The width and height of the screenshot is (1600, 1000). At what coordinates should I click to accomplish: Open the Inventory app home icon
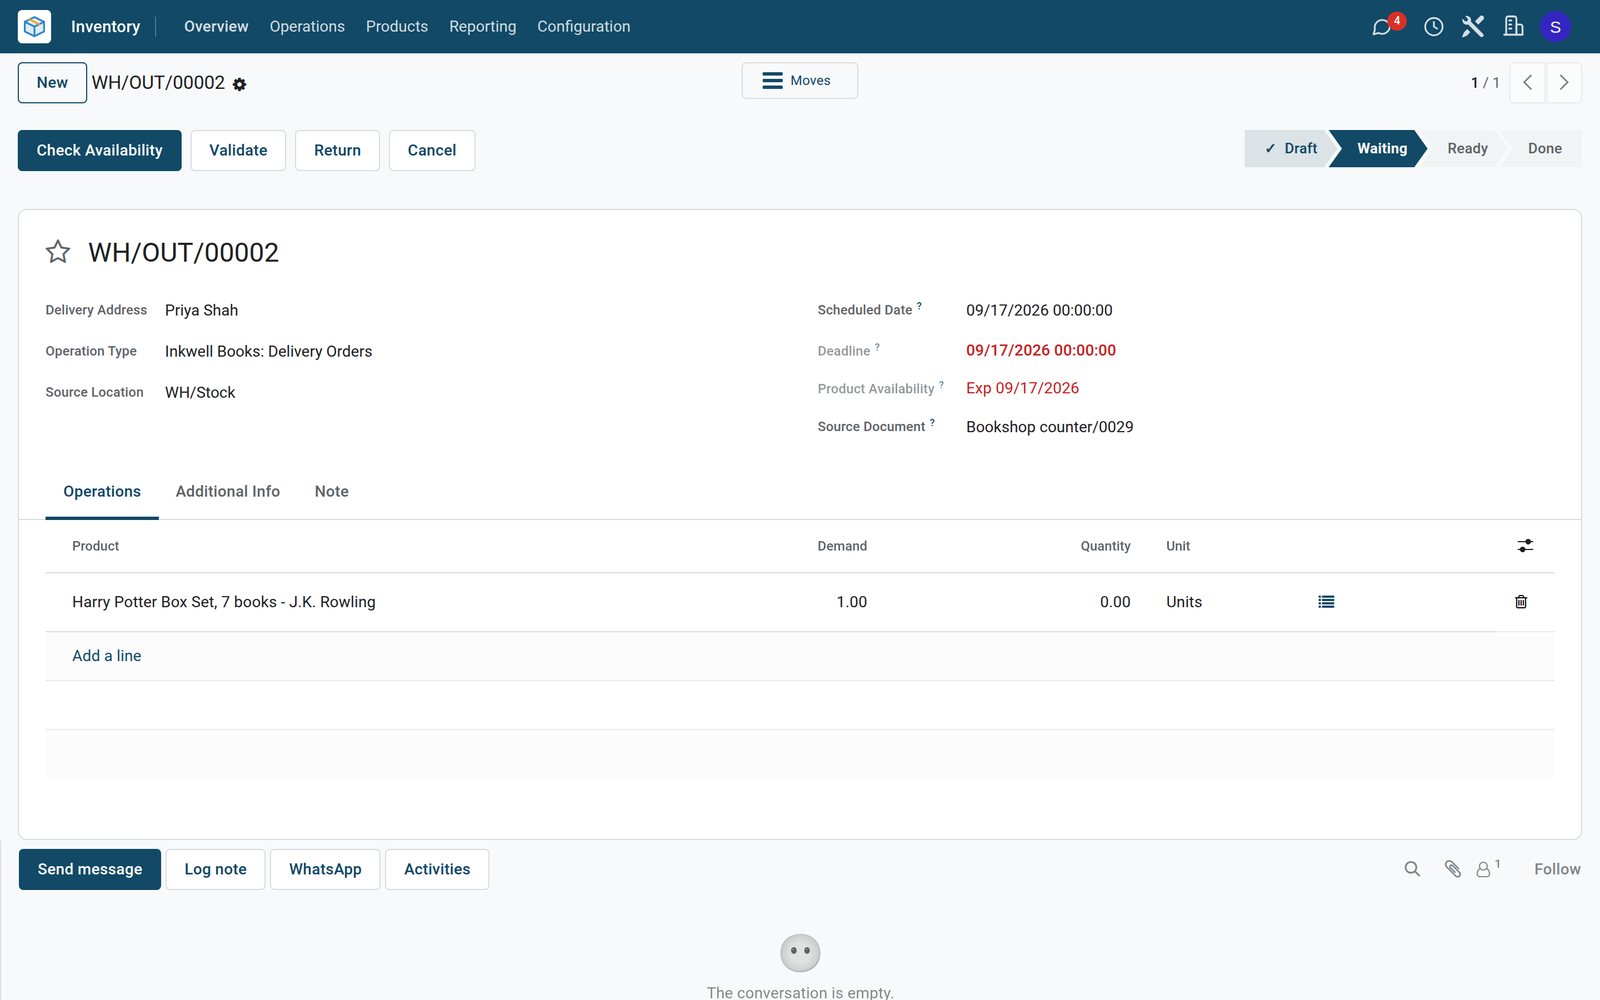[x=34, y=26]
